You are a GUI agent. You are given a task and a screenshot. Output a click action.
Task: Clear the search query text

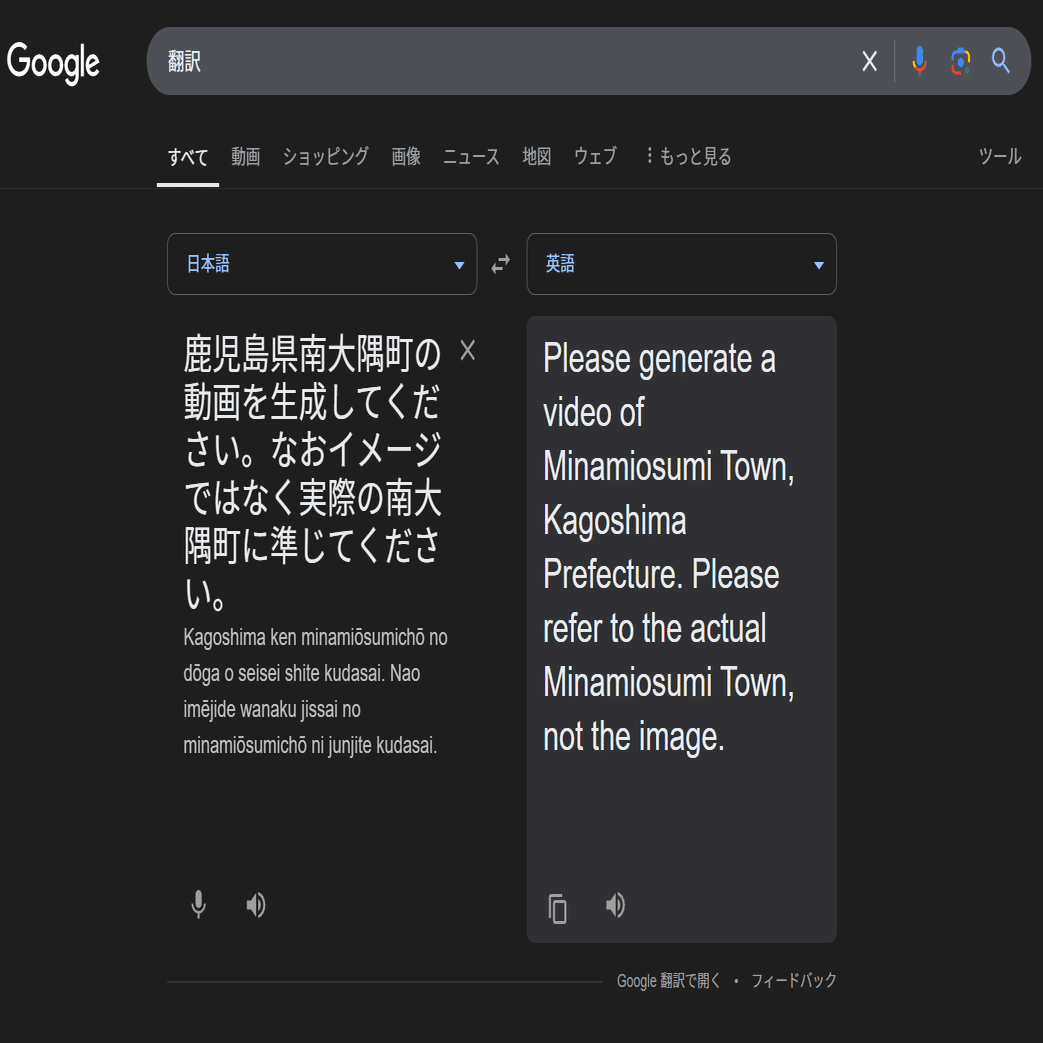click(869, 61)
